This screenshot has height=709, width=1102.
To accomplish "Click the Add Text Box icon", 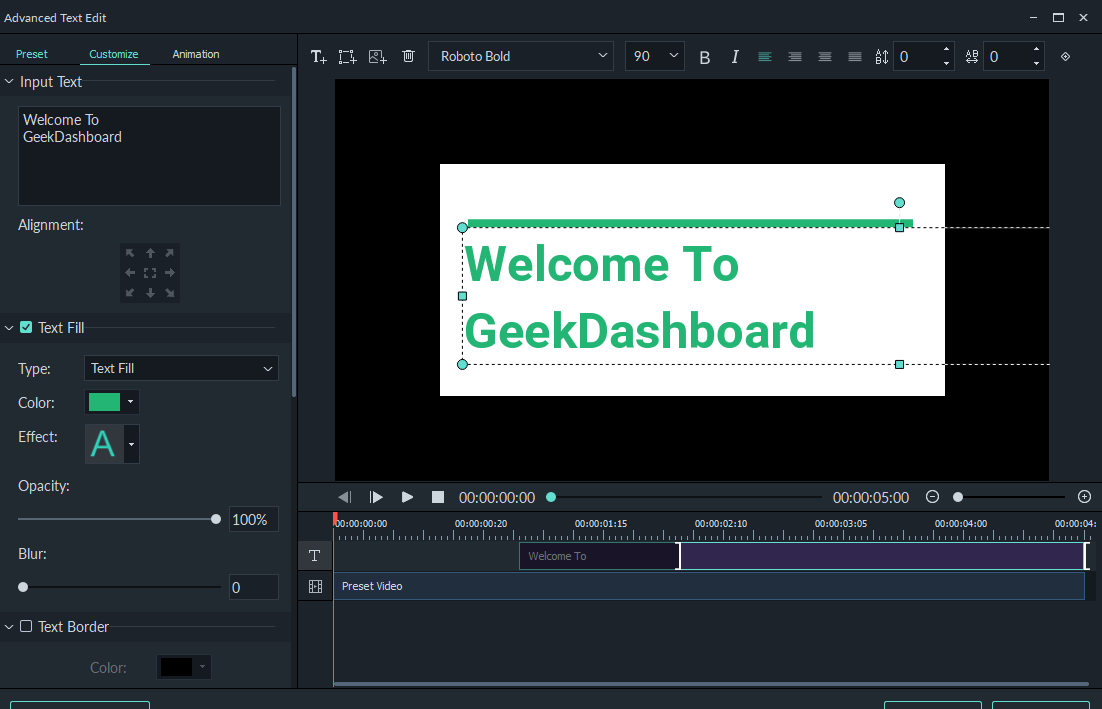I will click(x=347, y=56).
